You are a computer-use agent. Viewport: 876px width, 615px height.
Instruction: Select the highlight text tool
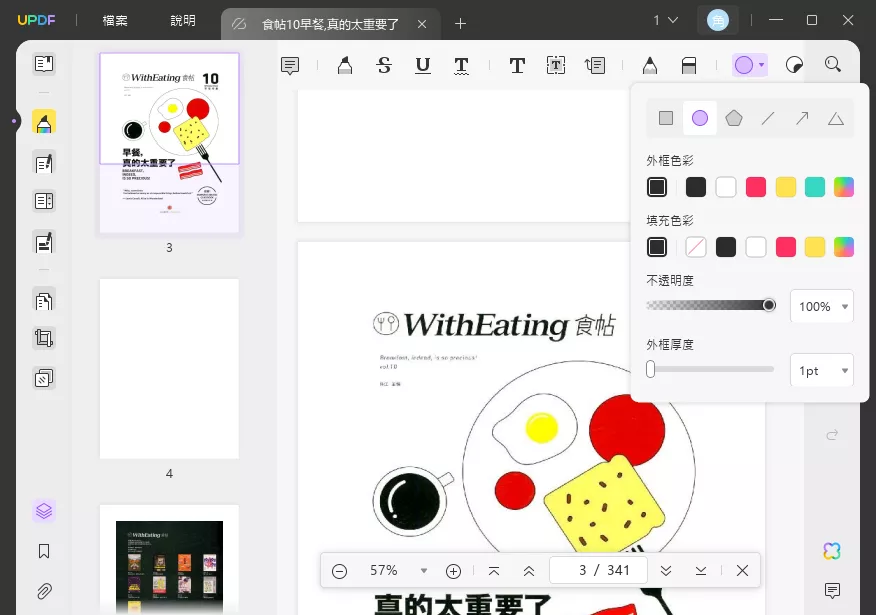pos(345,65)
